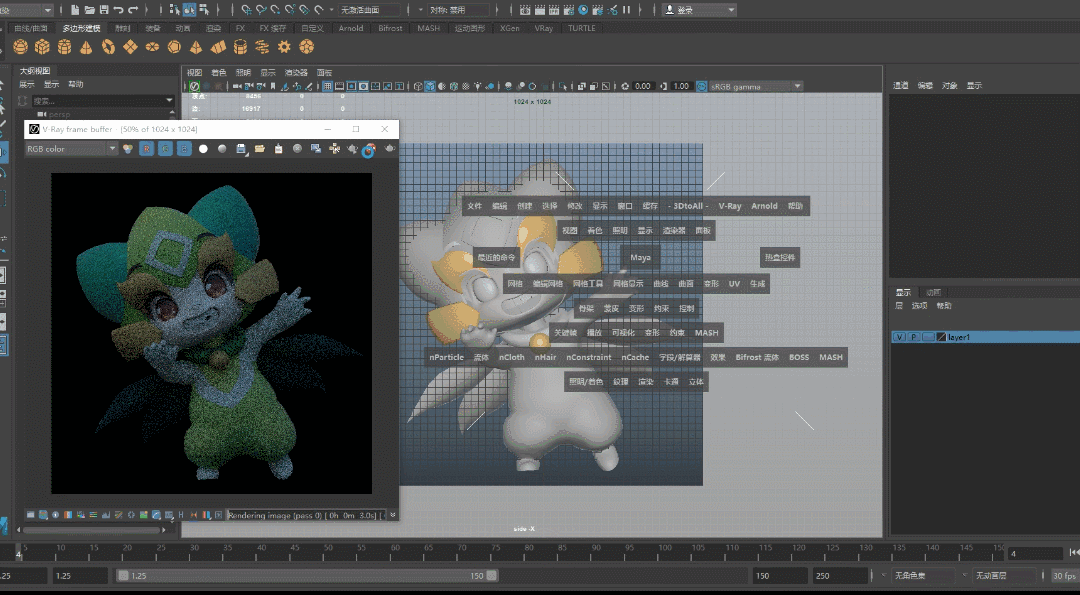Click the pause render icon in status line
Image resolution: width=1080 pixels, height=595 pixels.
point(626,10)
